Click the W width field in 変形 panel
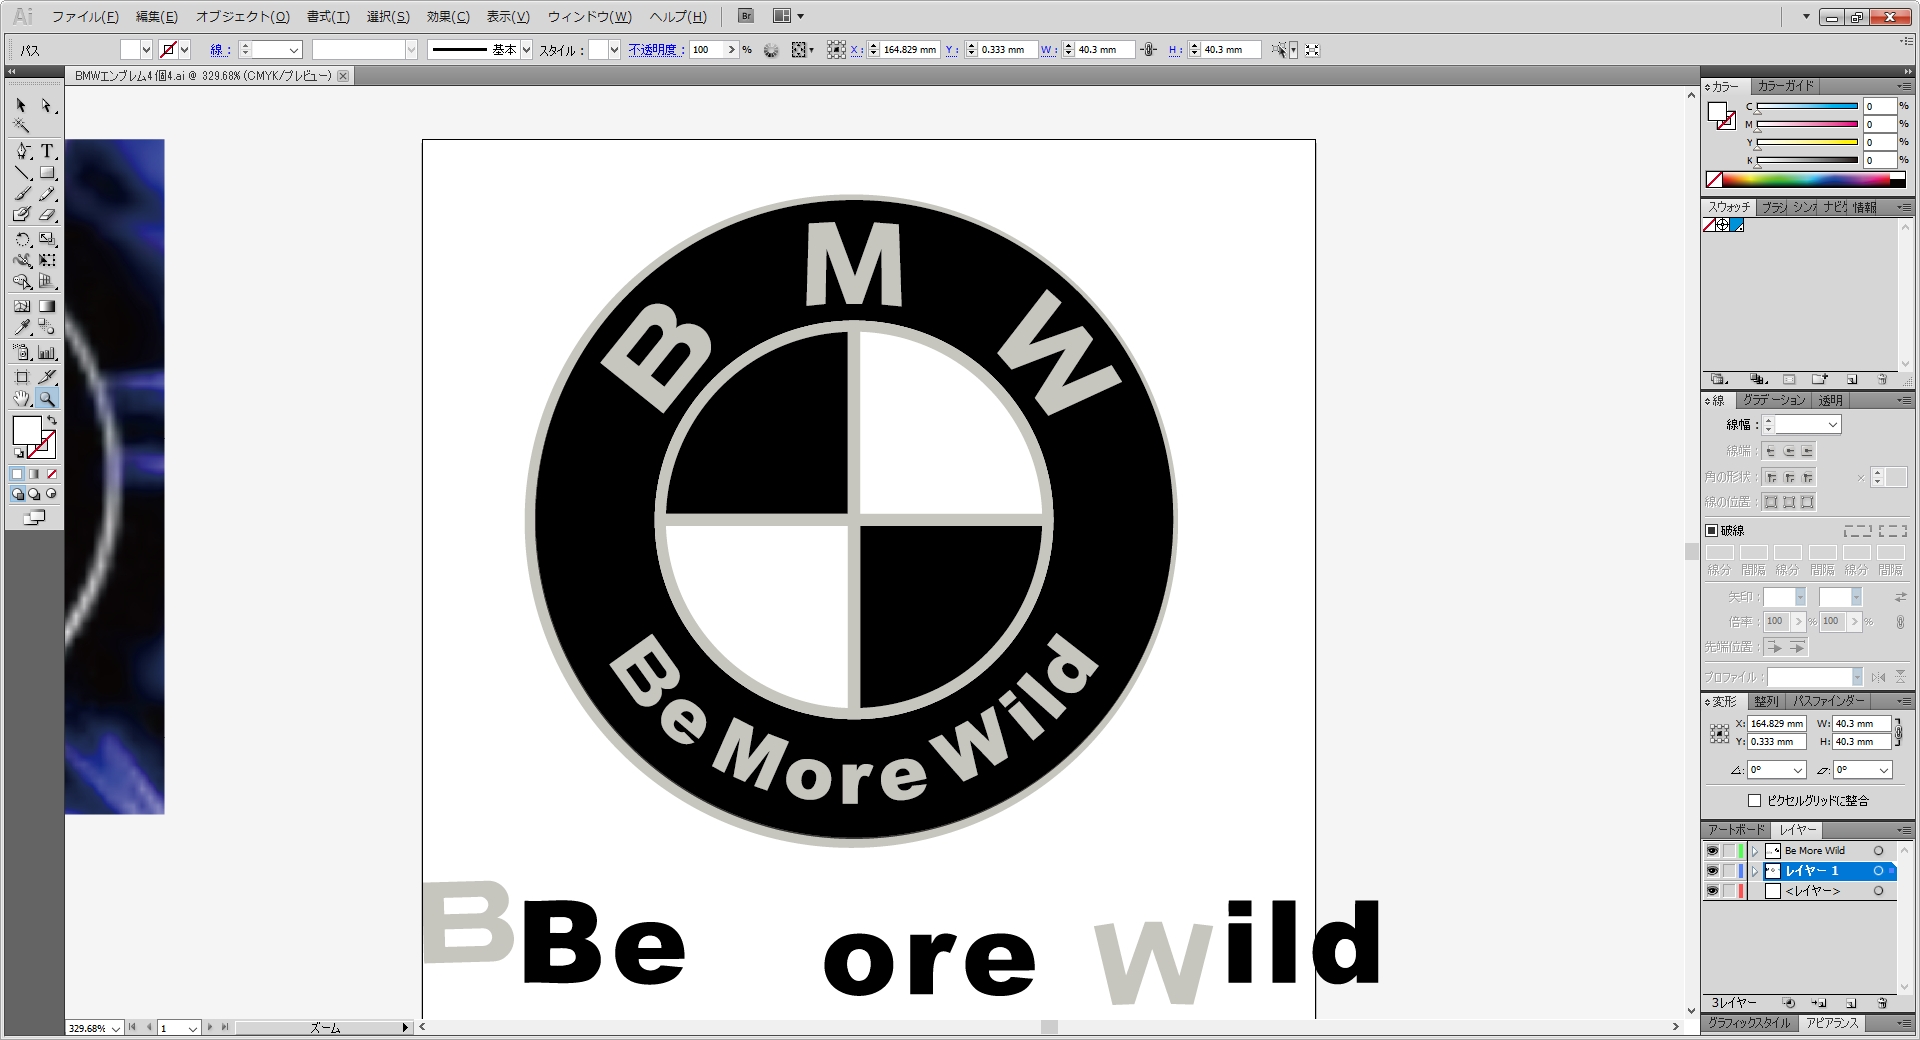1920x1040 pixels. tap(1861, 723)
